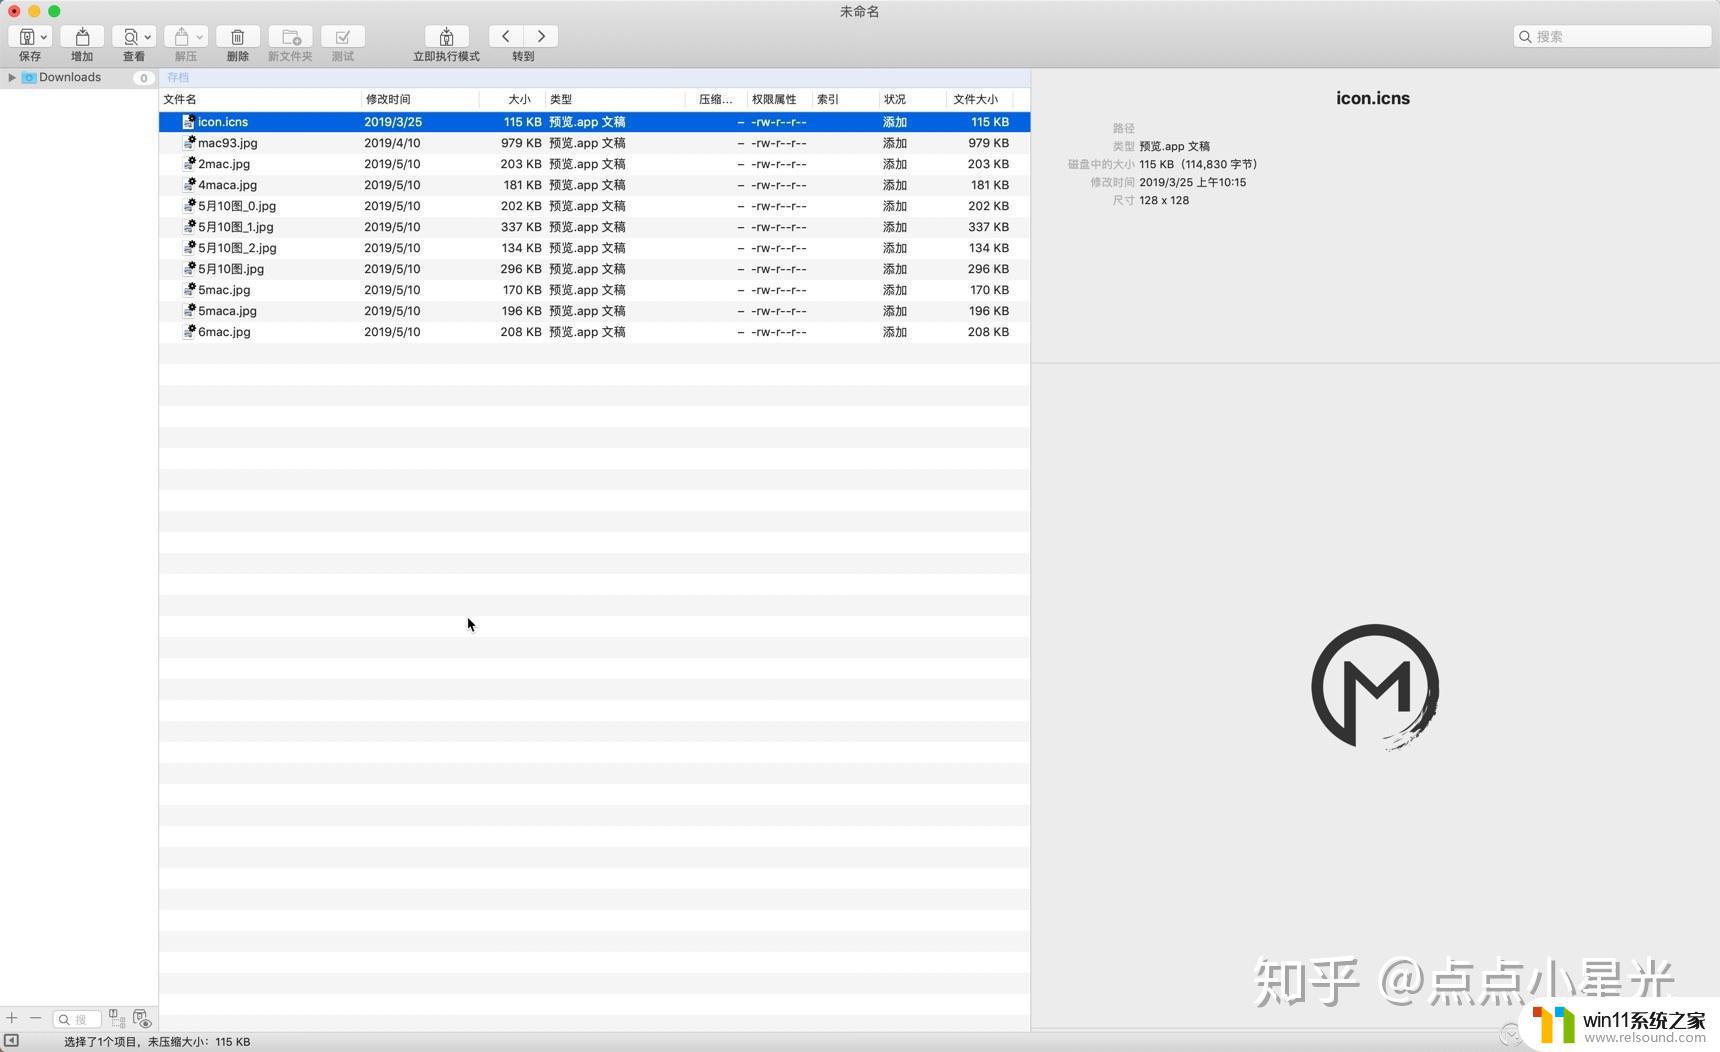Sort by 大小 column header

point(513,99)
